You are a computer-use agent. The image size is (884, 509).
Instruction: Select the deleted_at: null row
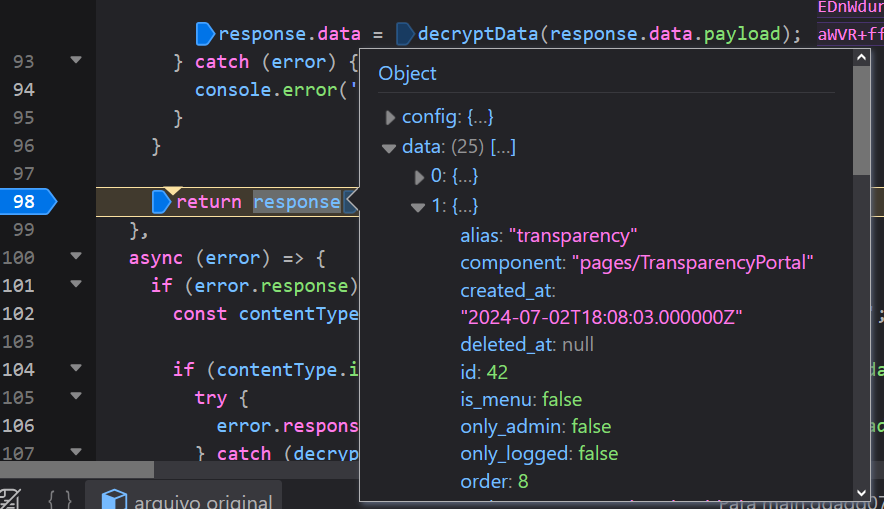pyautogui.click(x=527, y=344)
